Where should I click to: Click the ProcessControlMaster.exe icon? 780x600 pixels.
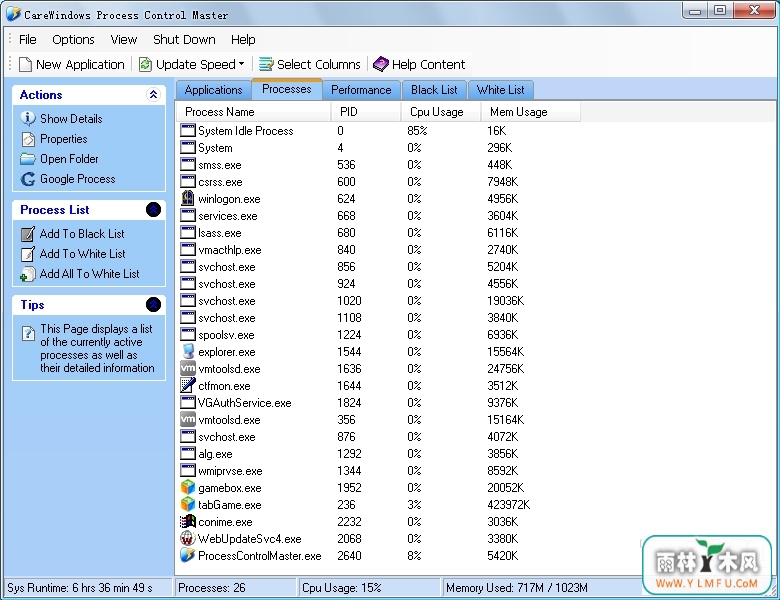(x=188, y=555)
